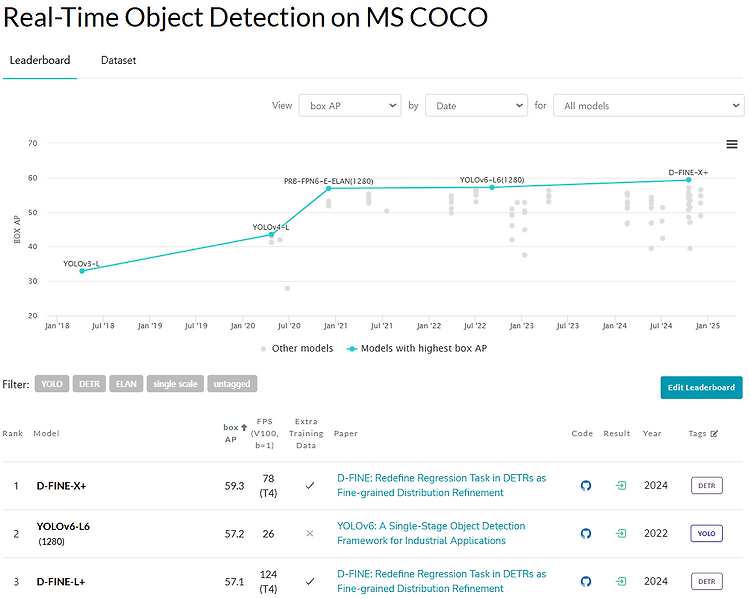This screenshot has height=598, width=750.
Task: Click the Real-Time Object Detection page title
Action: [245, 18]
